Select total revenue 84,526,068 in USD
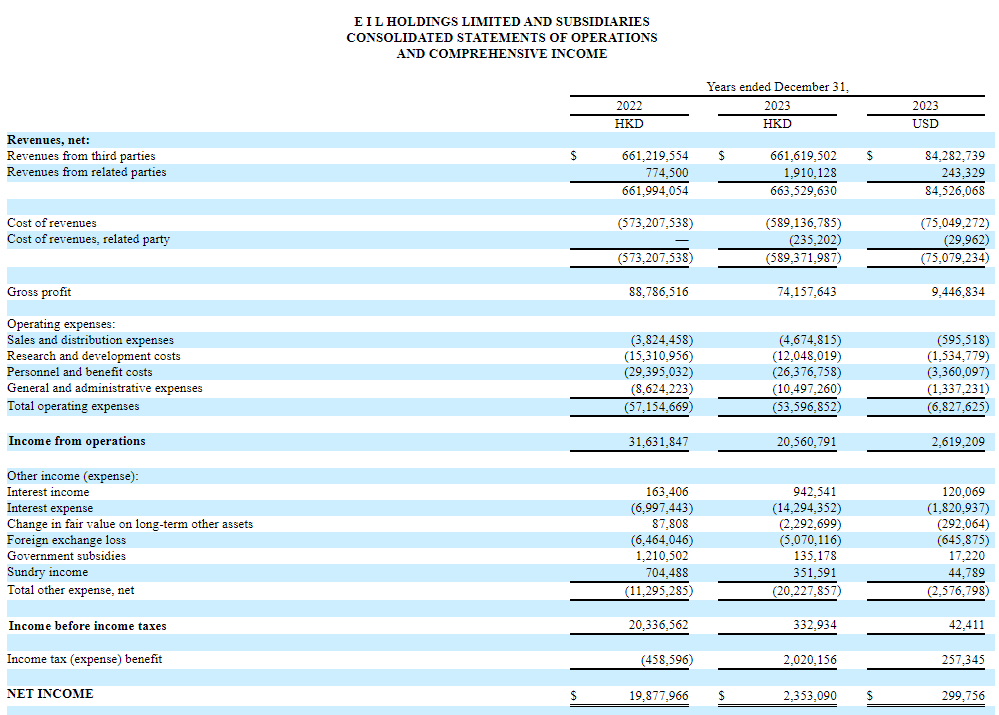Viewport: 999px width, 715px height. coord(954,191)
